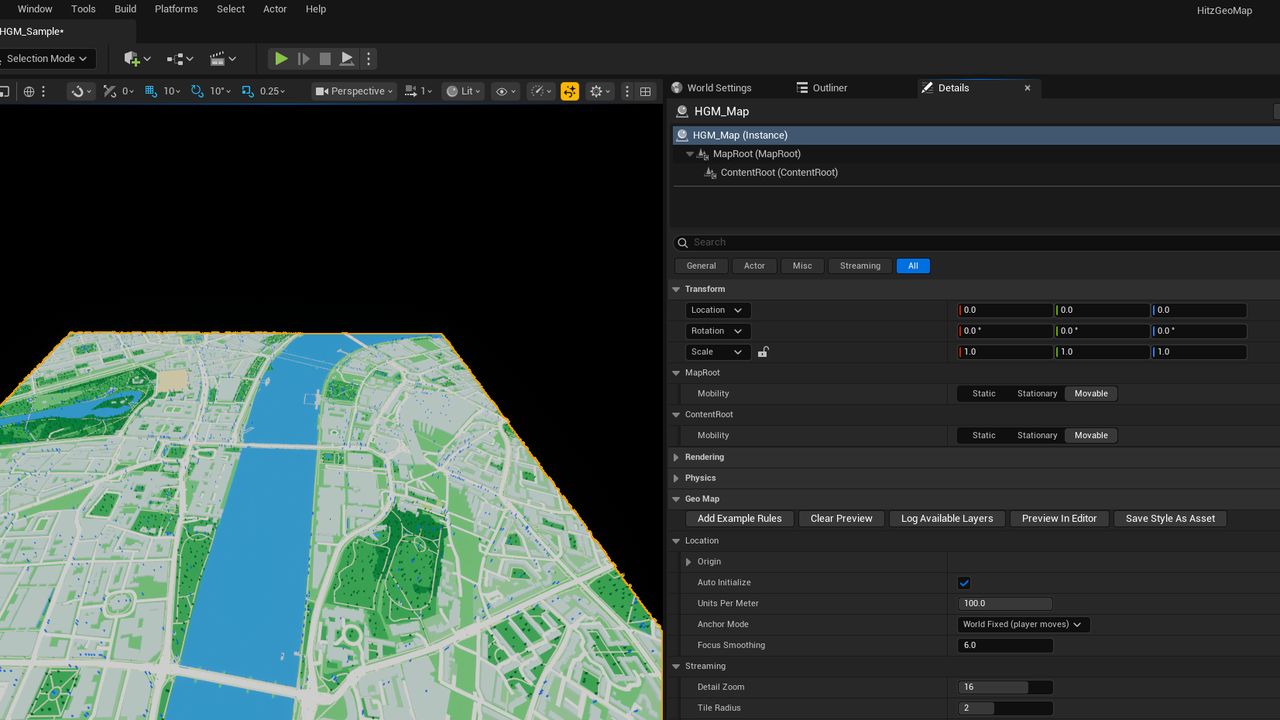The width and height of the screenshot is (1280, 720).
Task: Expand the Physics section
Action: pos(677,478)
